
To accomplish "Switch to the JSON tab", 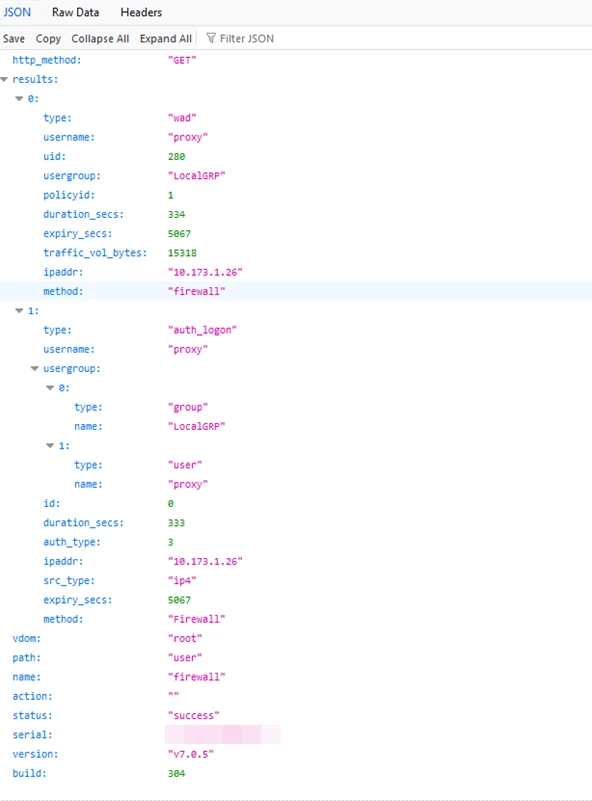I will [17, 12].
